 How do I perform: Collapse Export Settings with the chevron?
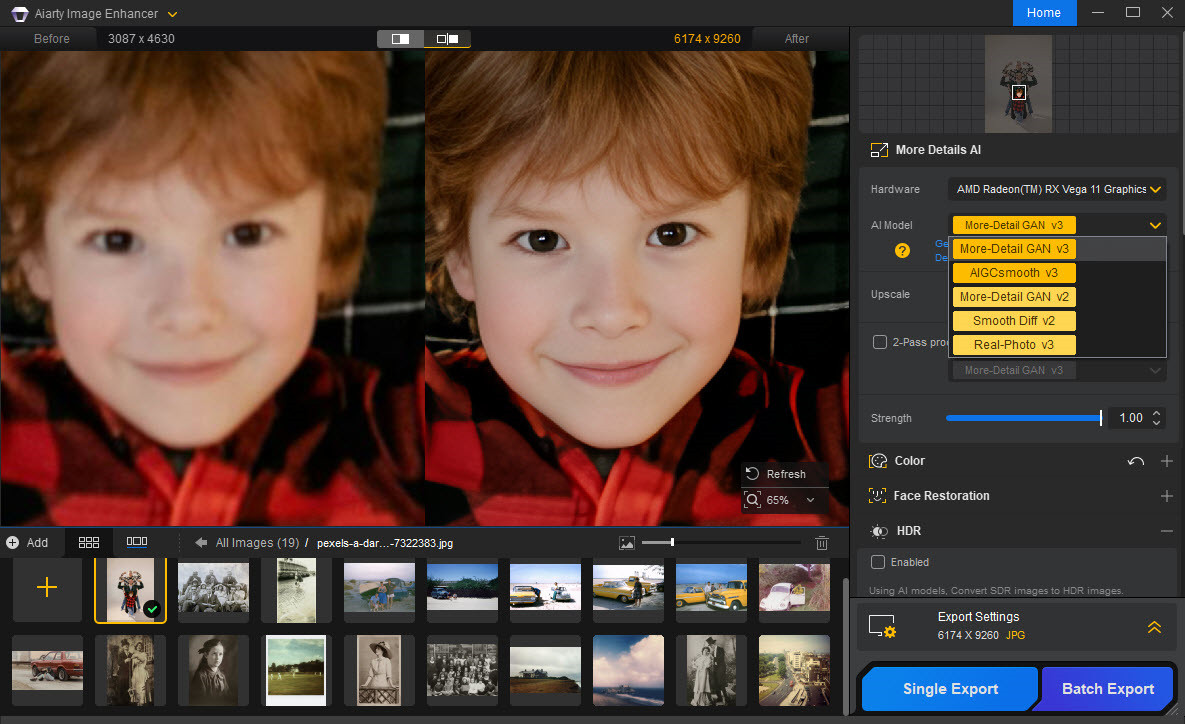[x=1155, y=628]
